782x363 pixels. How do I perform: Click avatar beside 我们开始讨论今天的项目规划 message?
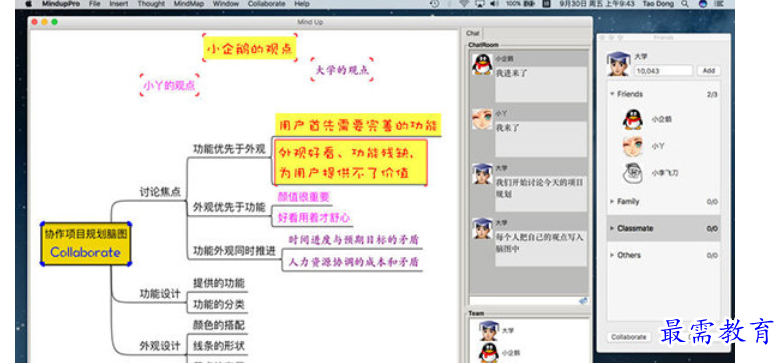pos(482,174)
